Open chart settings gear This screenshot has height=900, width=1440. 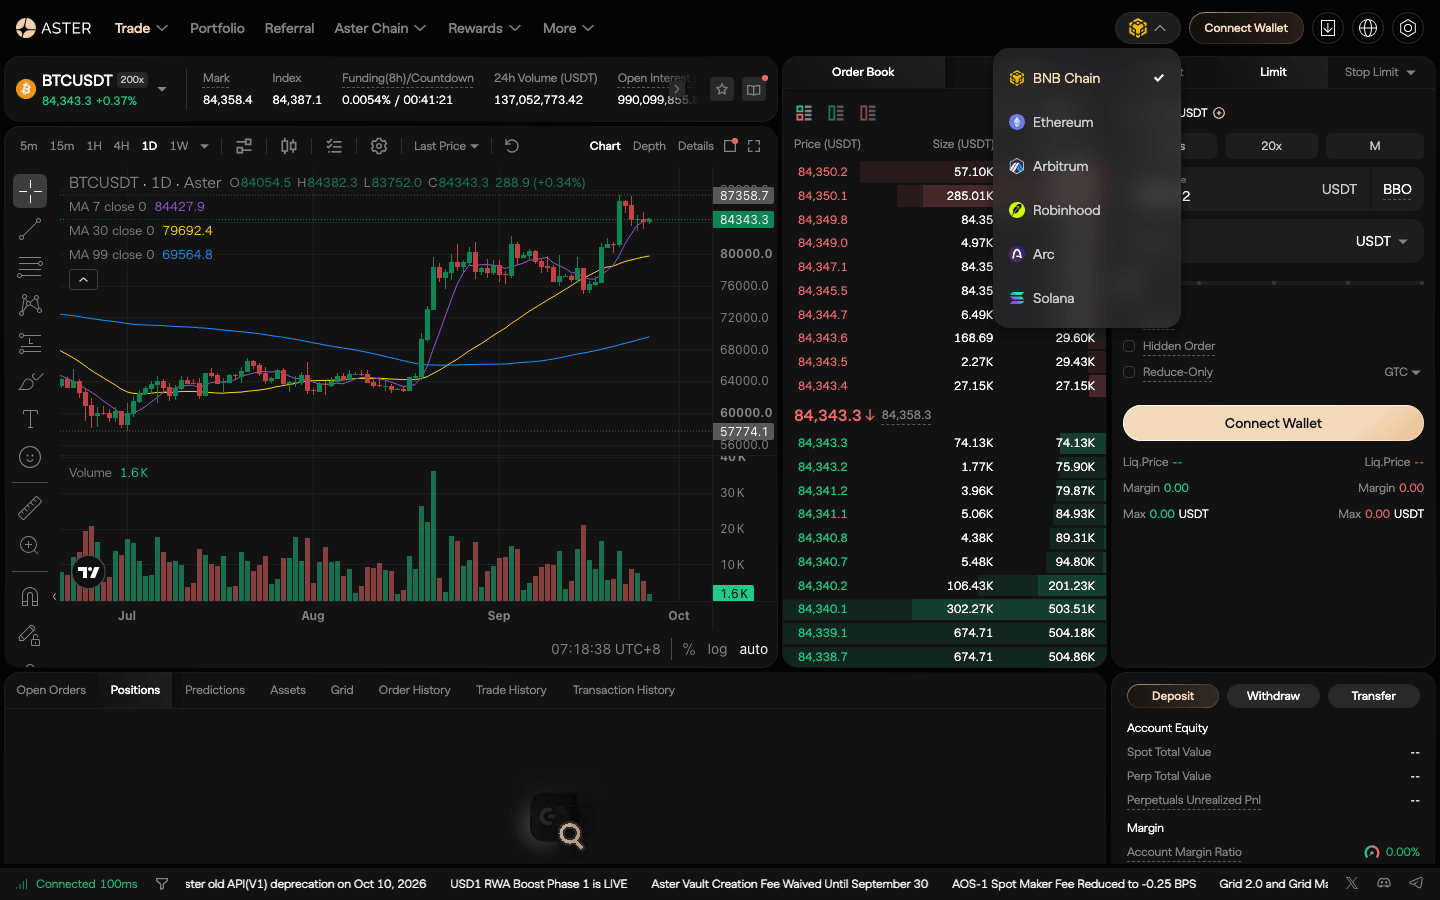[x=379, y=146]
